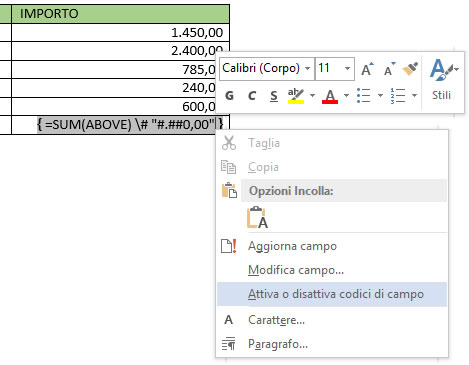Click the numbered list icon
Screen dimensions: 469x365
click(x=398, y=96)
